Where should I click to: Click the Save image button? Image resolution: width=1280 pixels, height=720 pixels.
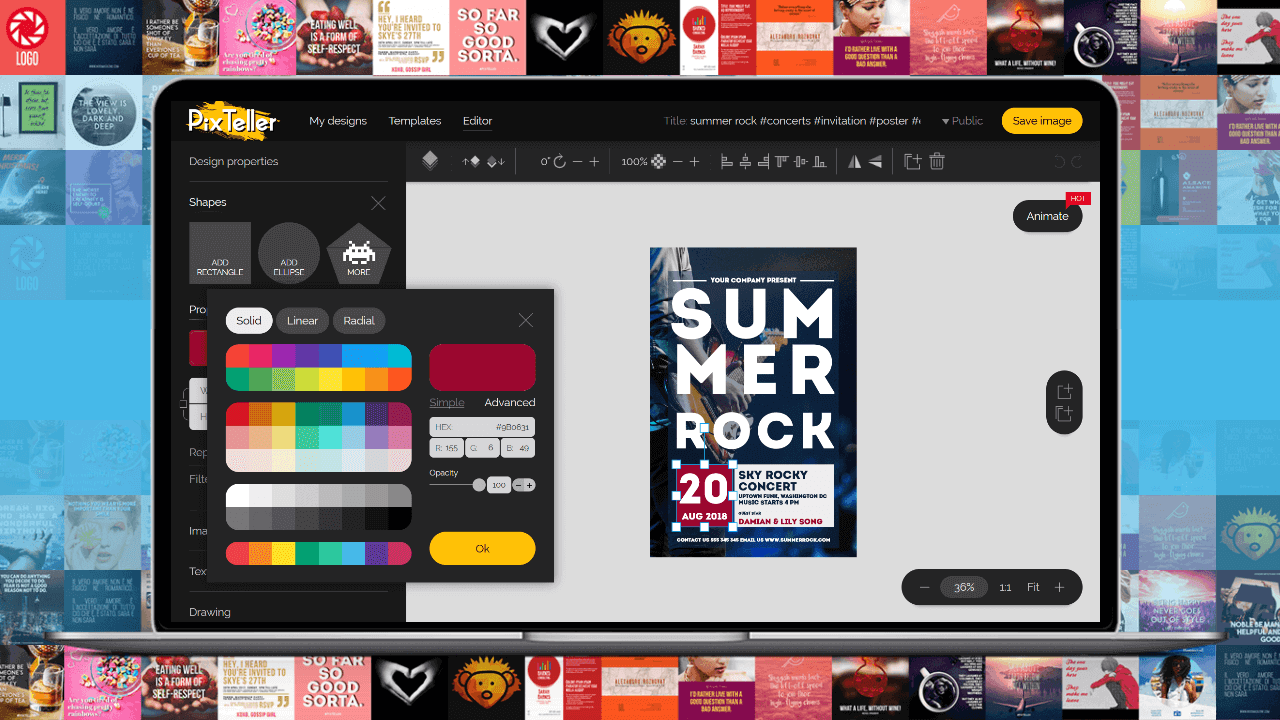tap(1042, 121)
